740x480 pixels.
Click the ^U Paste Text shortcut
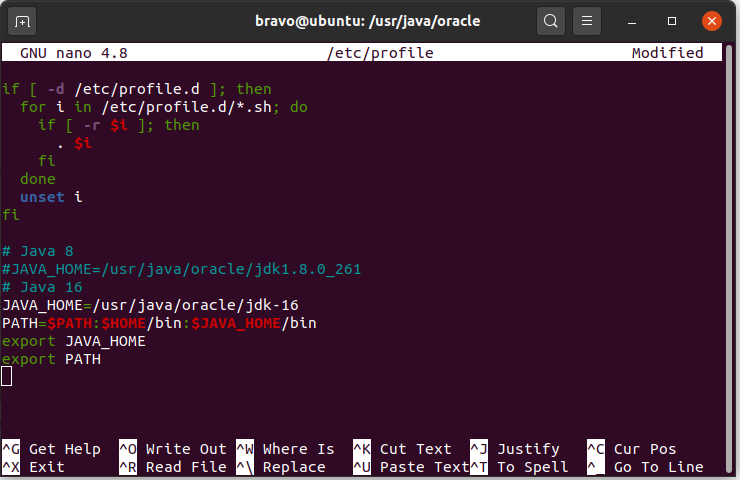coord(411,467)
